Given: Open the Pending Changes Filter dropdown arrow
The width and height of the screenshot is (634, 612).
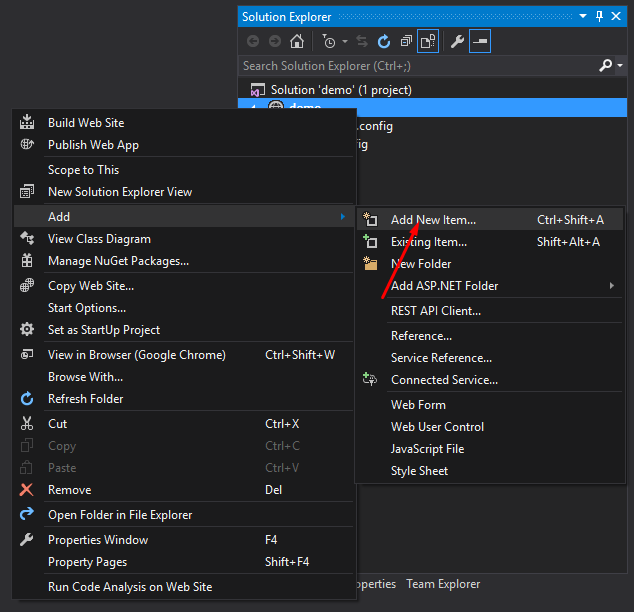Looking at the screenshot, I should click(344, 41).
